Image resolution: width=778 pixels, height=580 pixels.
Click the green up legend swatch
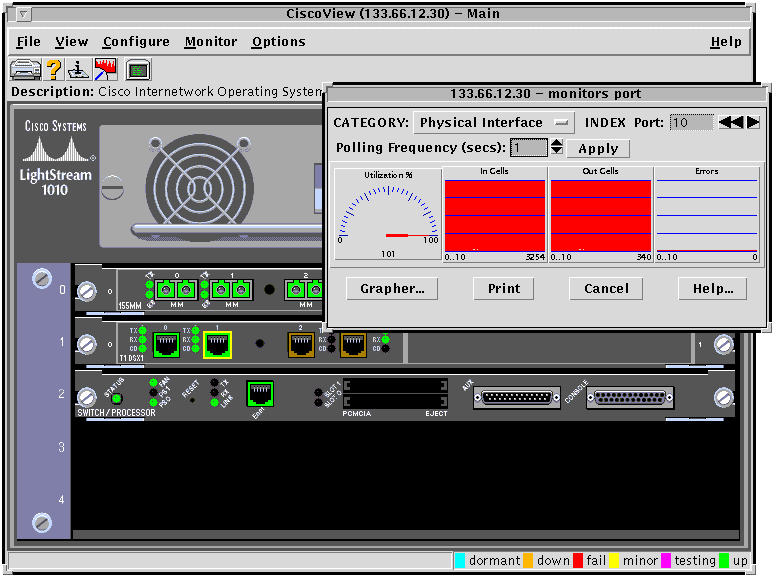[724, 561]
